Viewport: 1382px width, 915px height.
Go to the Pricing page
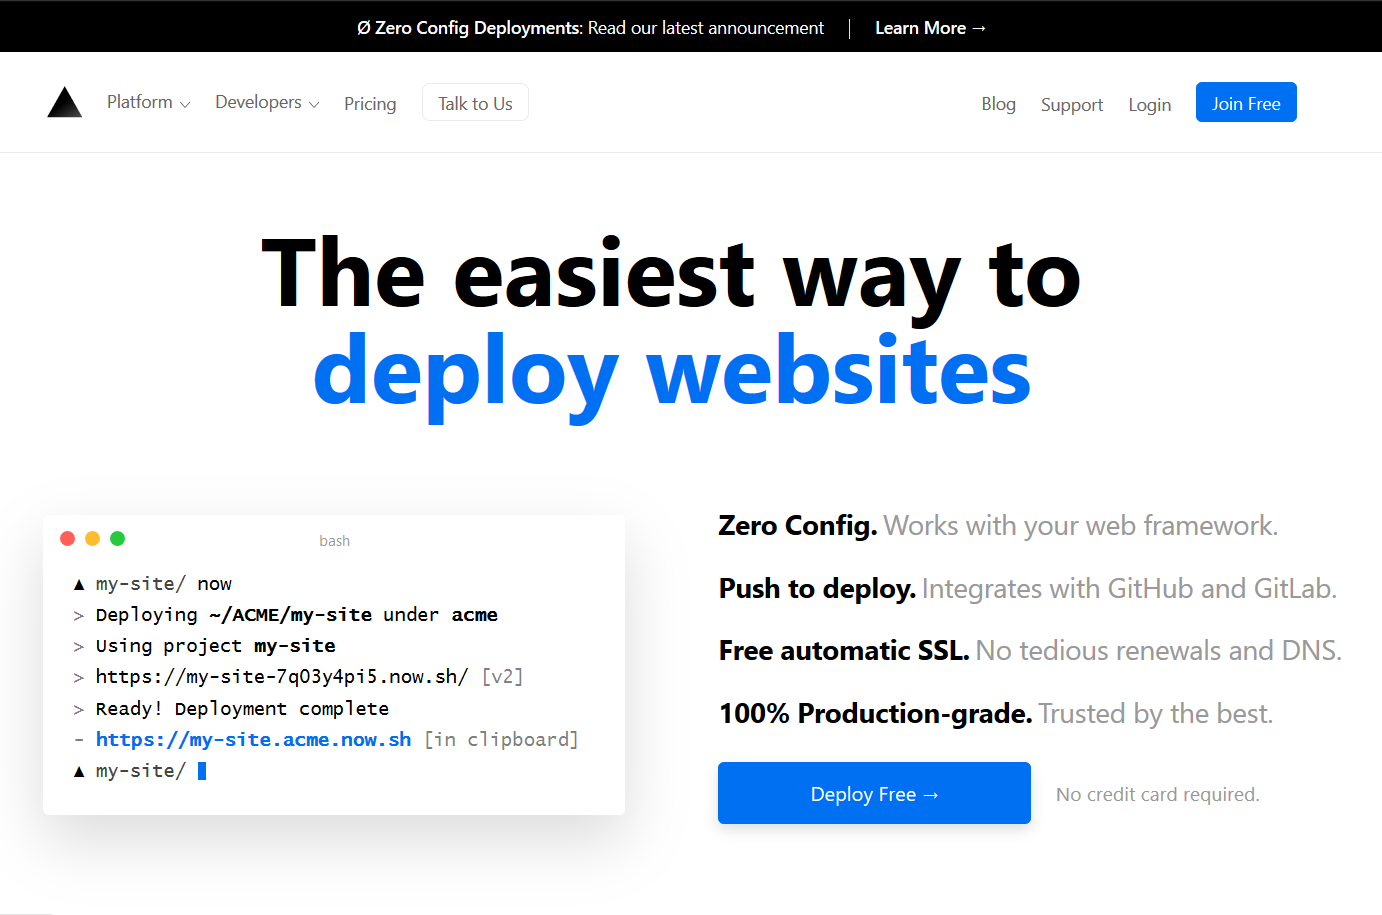pos(370,104)
